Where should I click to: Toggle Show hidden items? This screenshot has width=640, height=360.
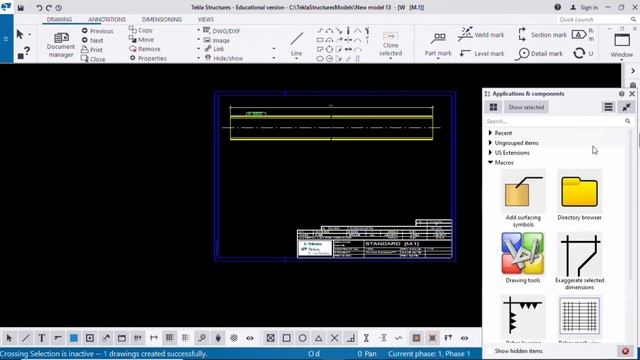pos(518,351)
